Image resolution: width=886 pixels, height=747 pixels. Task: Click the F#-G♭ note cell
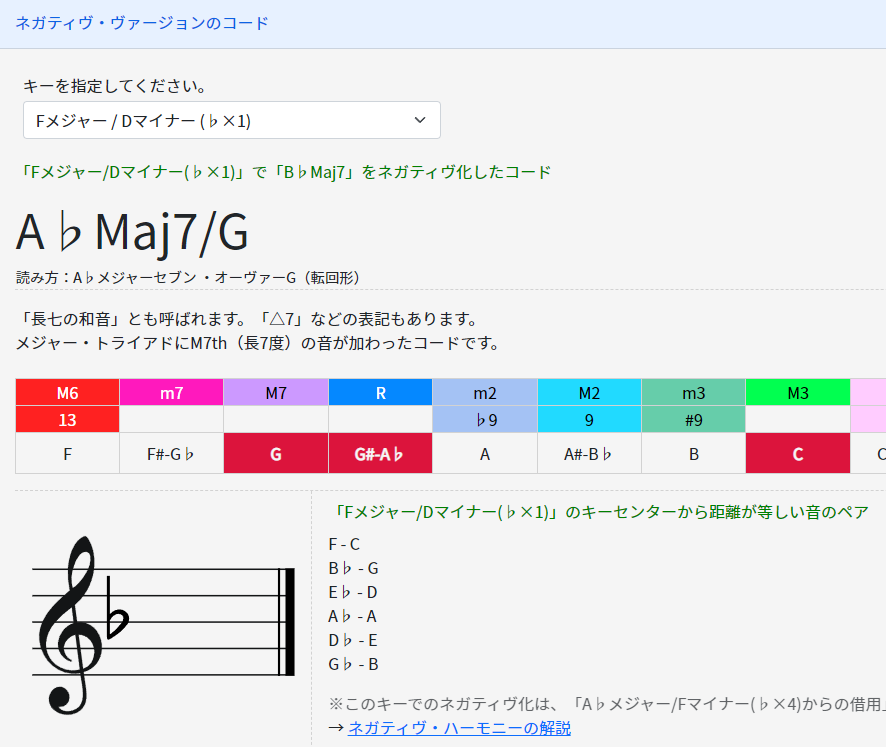pyautogui.click(x=172, y=454)
